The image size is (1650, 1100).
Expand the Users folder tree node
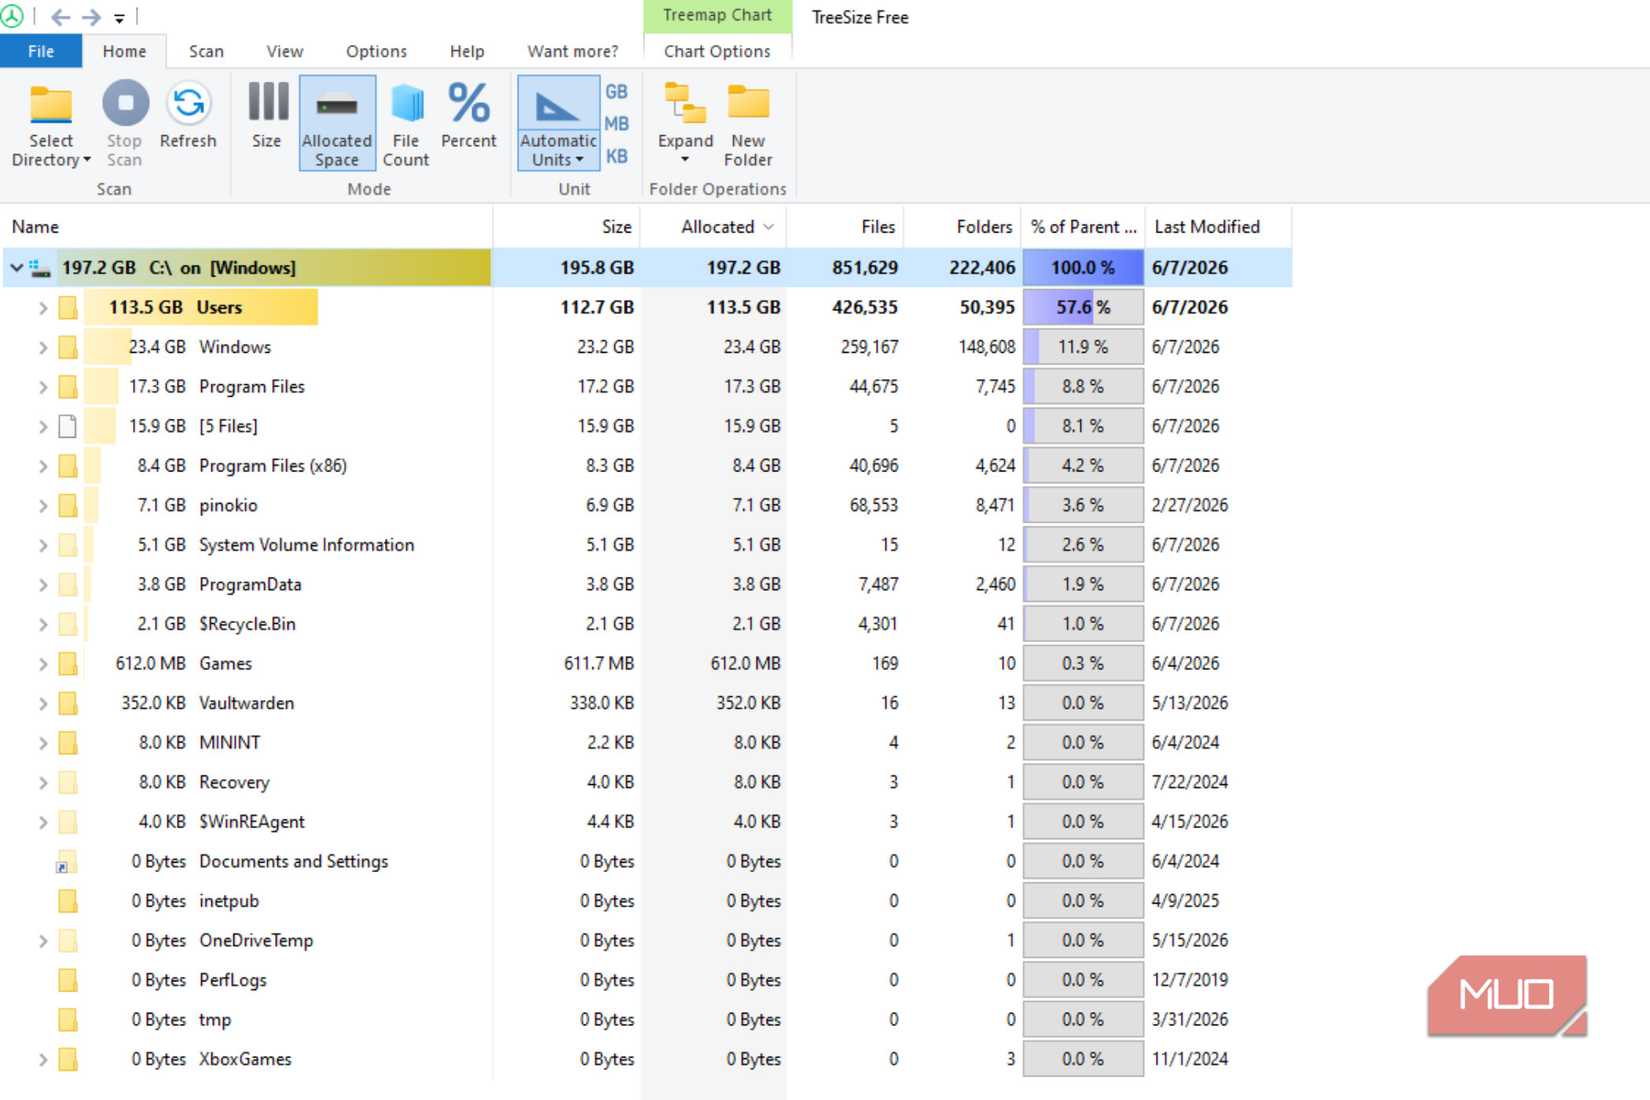click(43, 308)
